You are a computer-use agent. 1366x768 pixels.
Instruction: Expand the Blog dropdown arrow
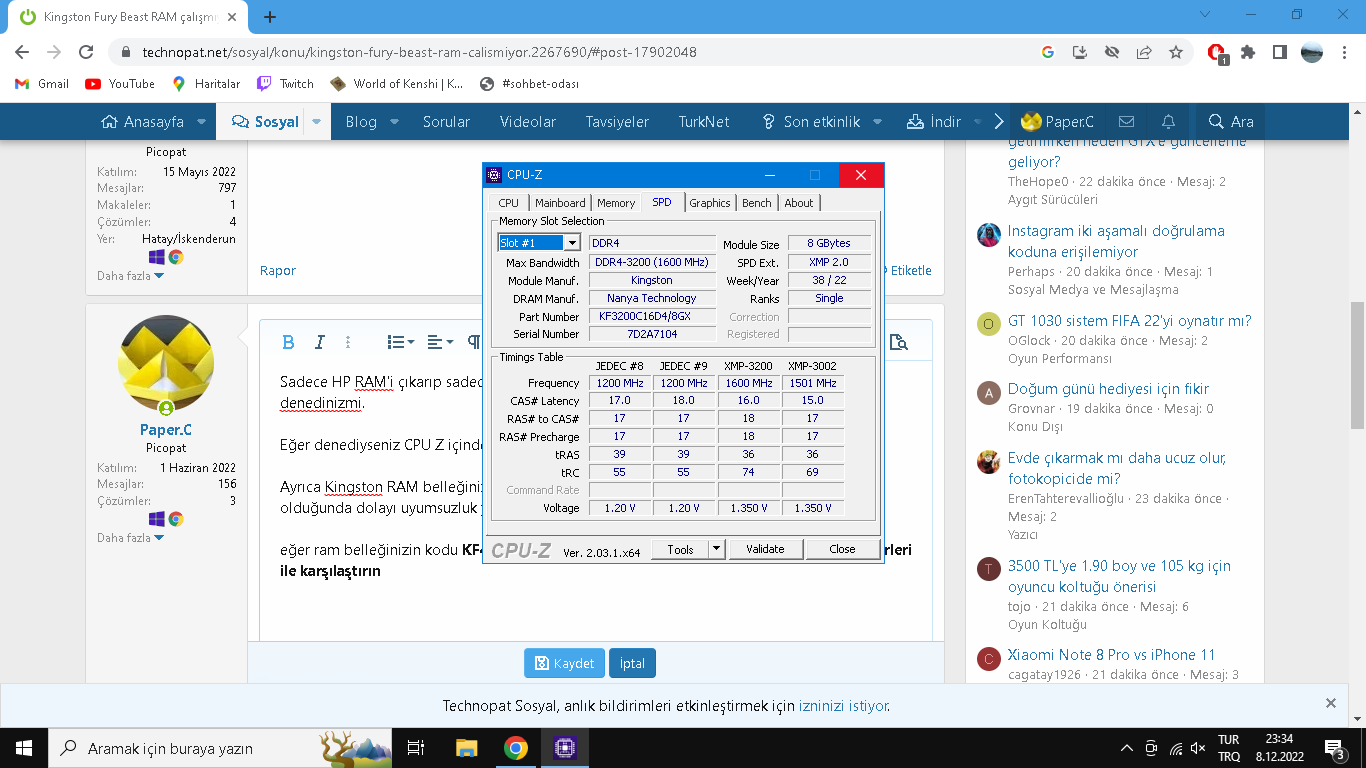[x=394, y=122]
